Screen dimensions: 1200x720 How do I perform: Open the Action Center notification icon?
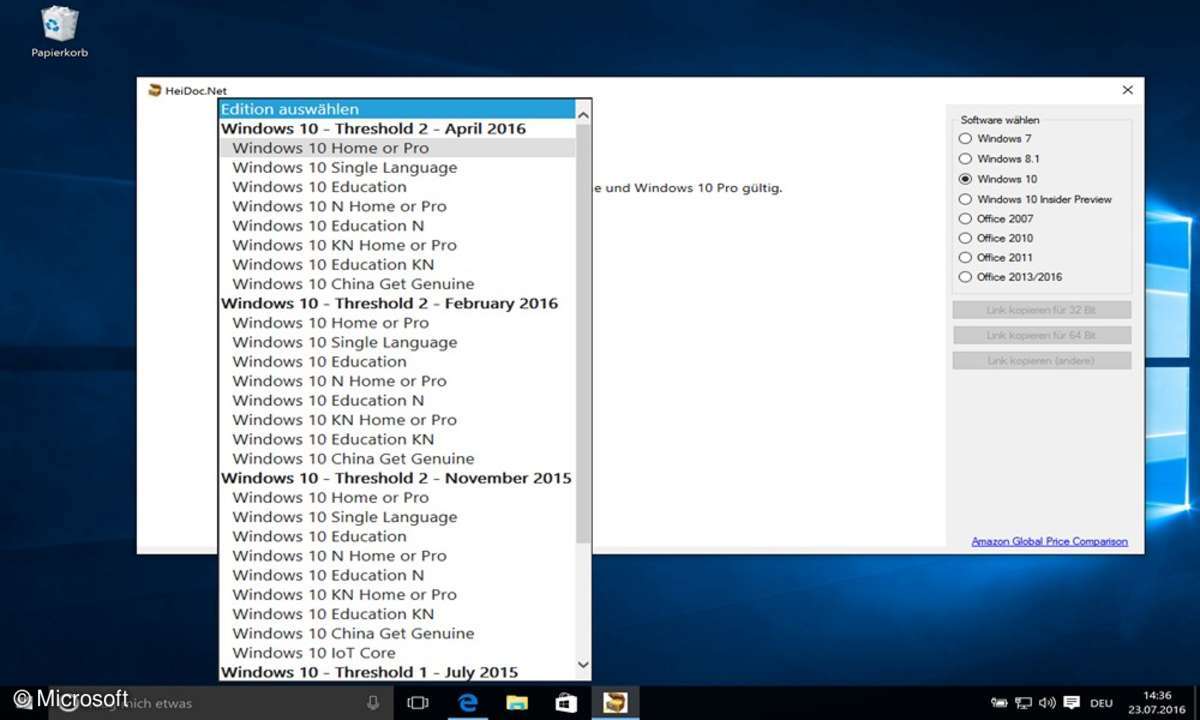click(1071, 703)
